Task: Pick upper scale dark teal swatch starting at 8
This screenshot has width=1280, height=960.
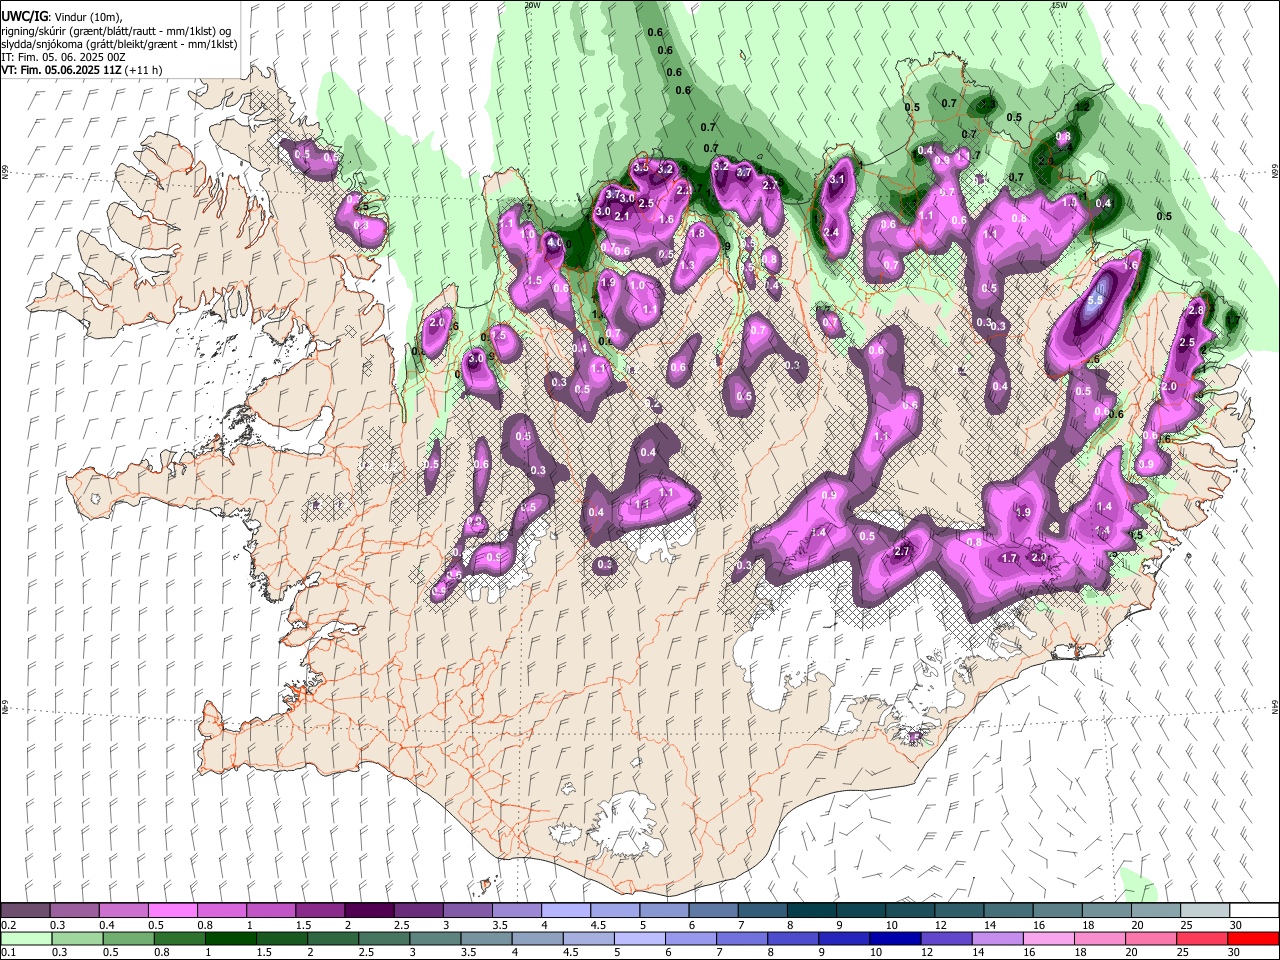Action: [x=811, y=910]
